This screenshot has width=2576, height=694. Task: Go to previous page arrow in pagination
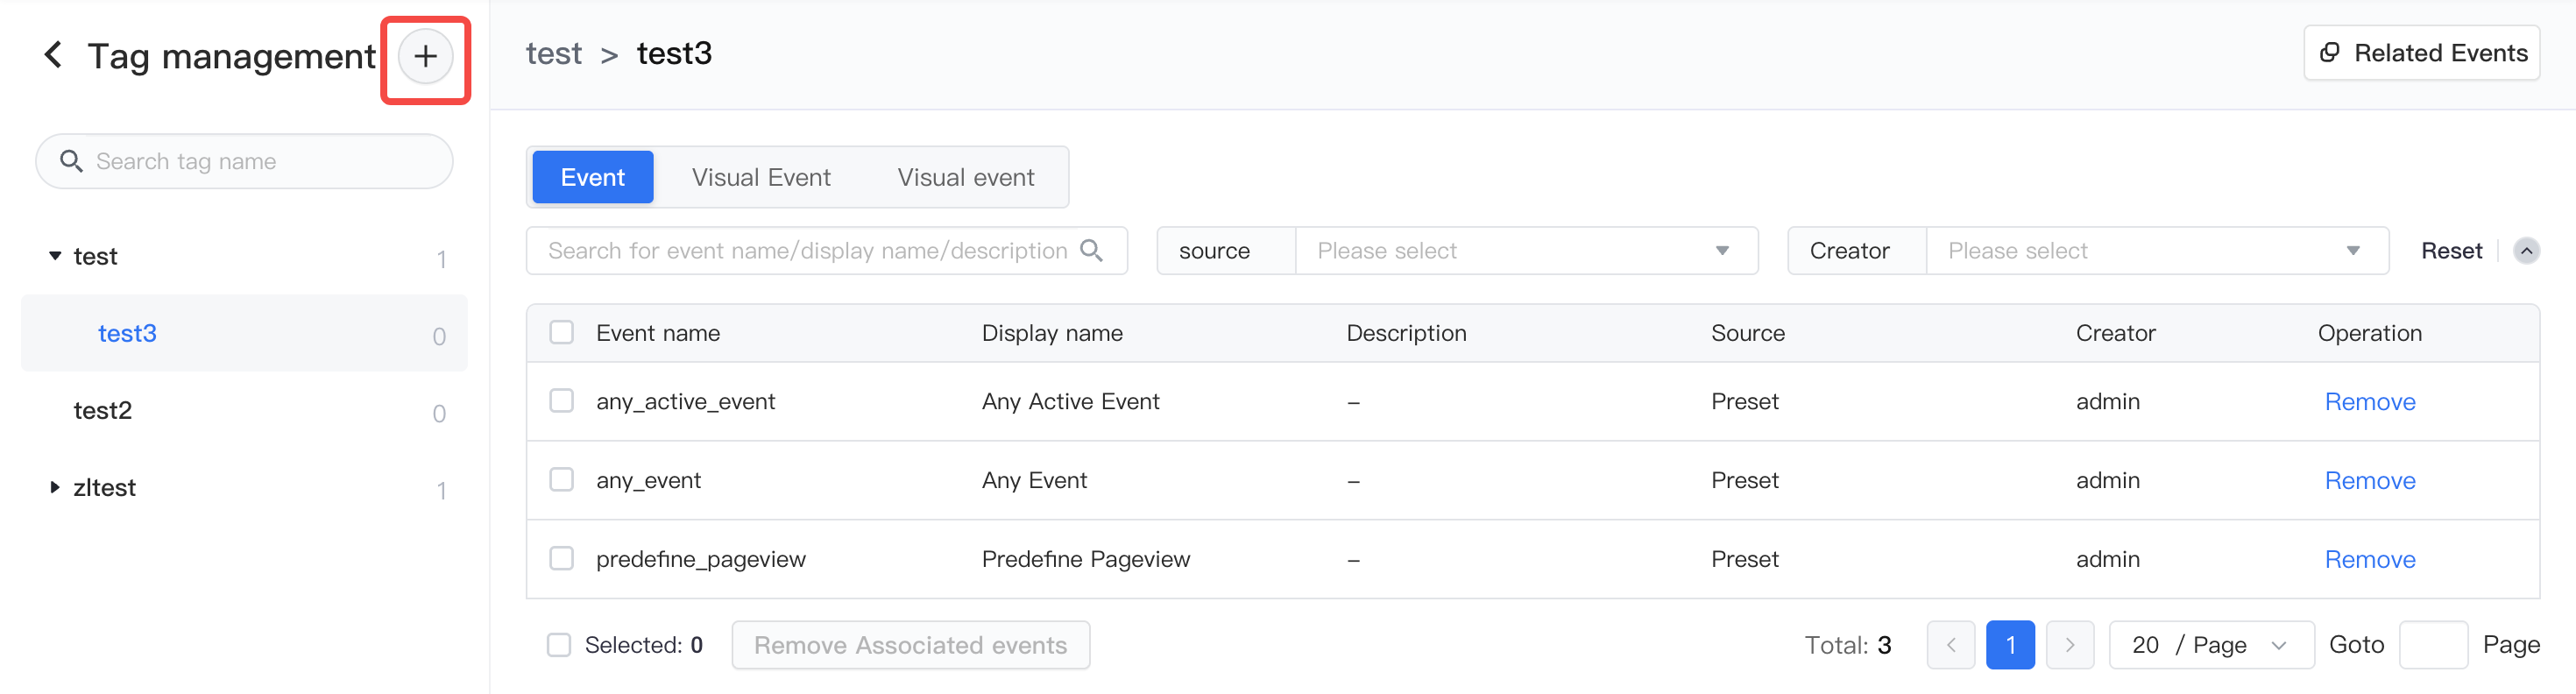tap(1950, 645)
